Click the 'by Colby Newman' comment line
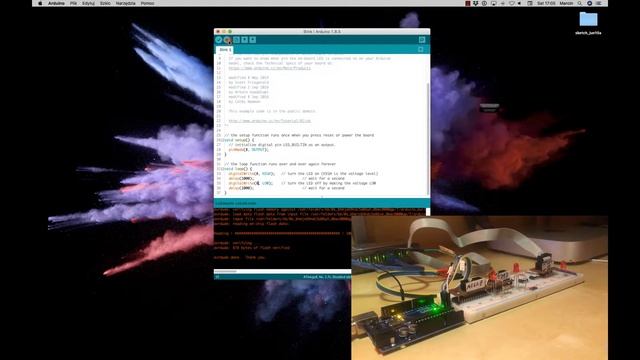The width and height of the screenshot is (640, 360). [244, 102]
